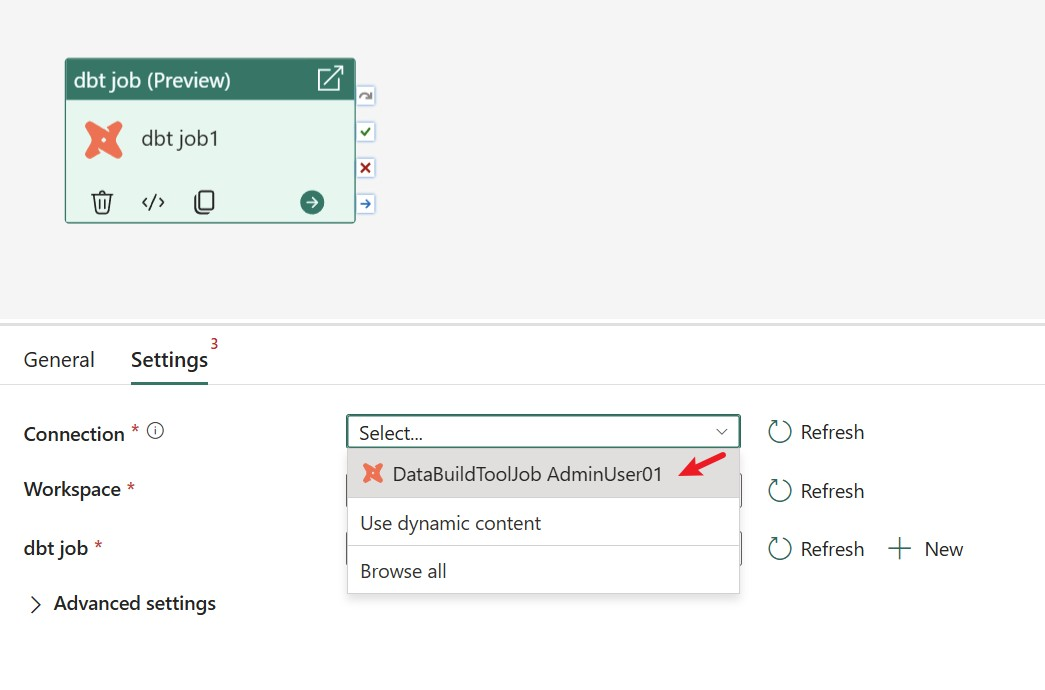Open the Connection dropdown chevron
This screenshot has height=690, width=1045.
coord(722,431)
